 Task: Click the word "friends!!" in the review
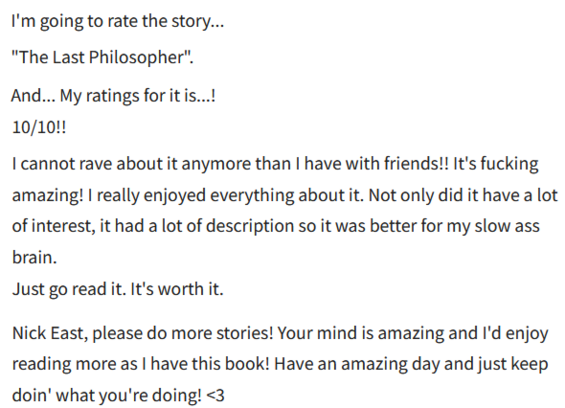pyautogui.click(x=416, y=164)
